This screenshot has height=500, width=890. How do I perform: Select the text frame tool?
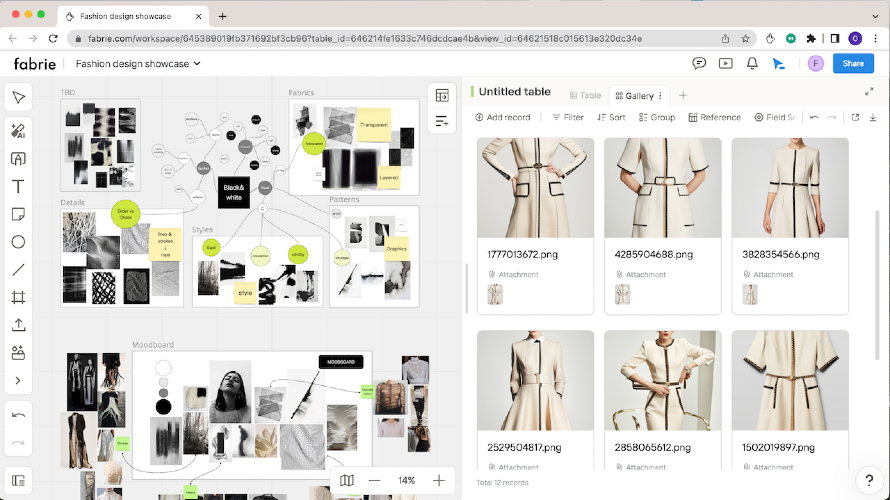pos(18,159)
